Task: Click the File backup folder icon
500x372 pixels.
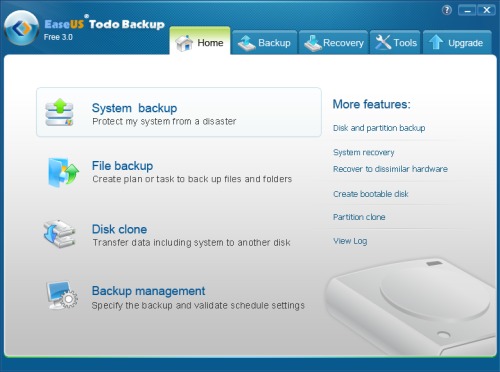Action: (63, 173)
